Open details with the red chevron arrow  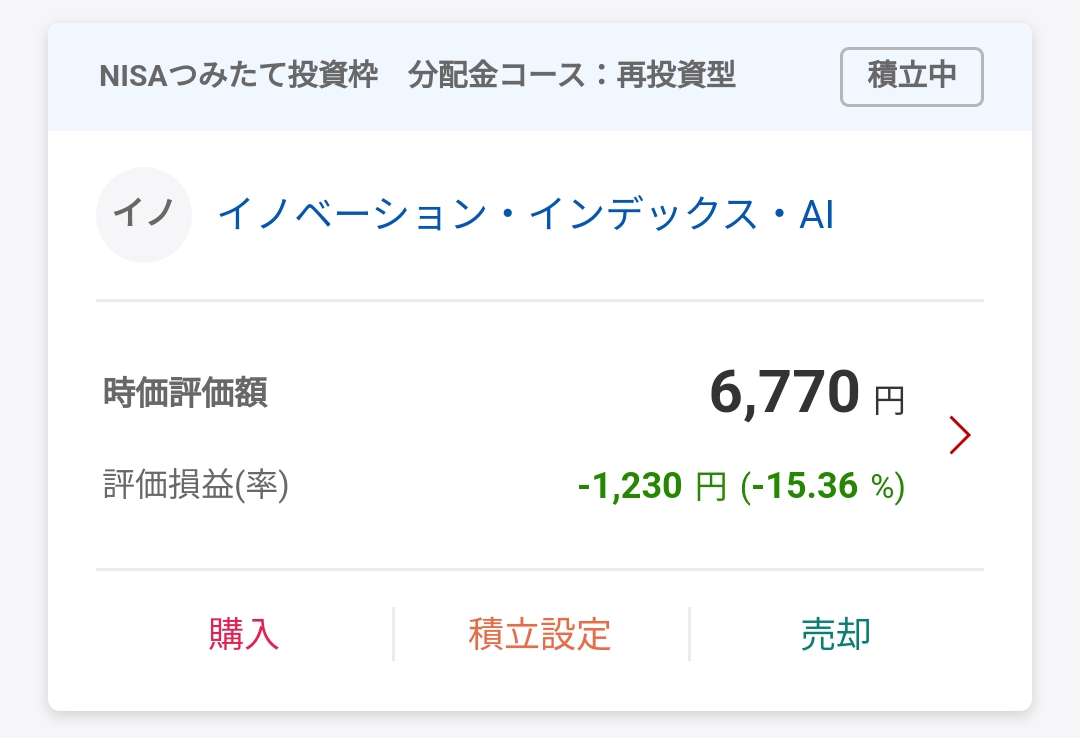tap(960, 435)
